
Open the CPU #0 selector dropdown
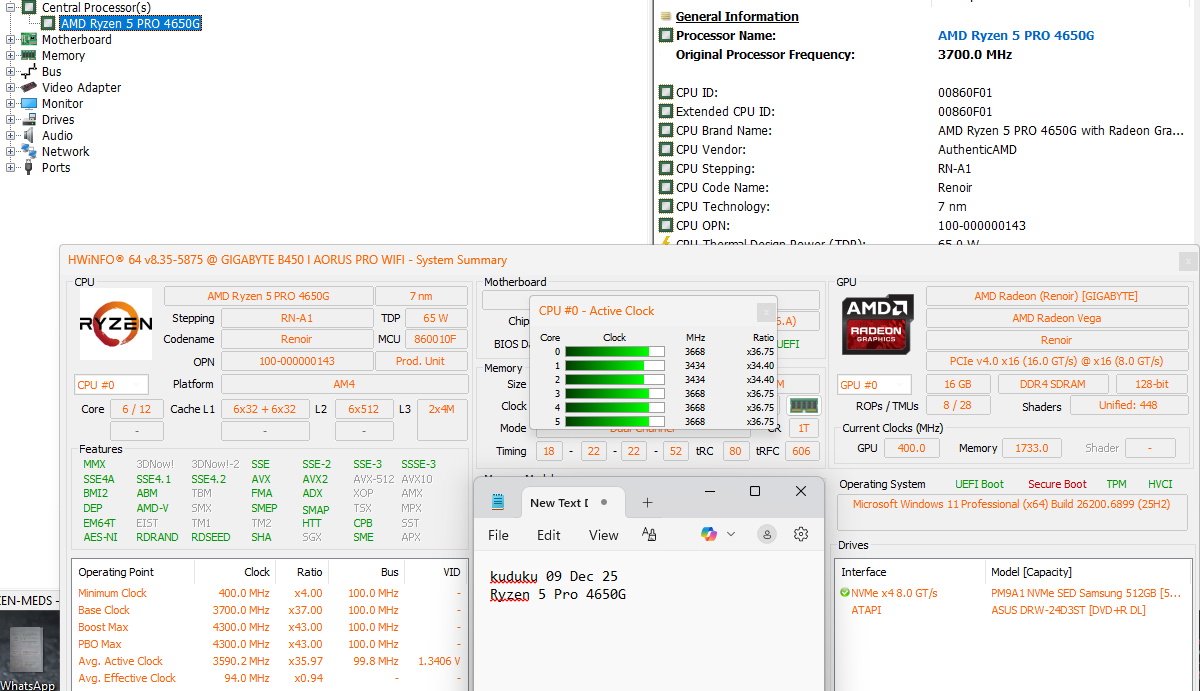(111, 385)
